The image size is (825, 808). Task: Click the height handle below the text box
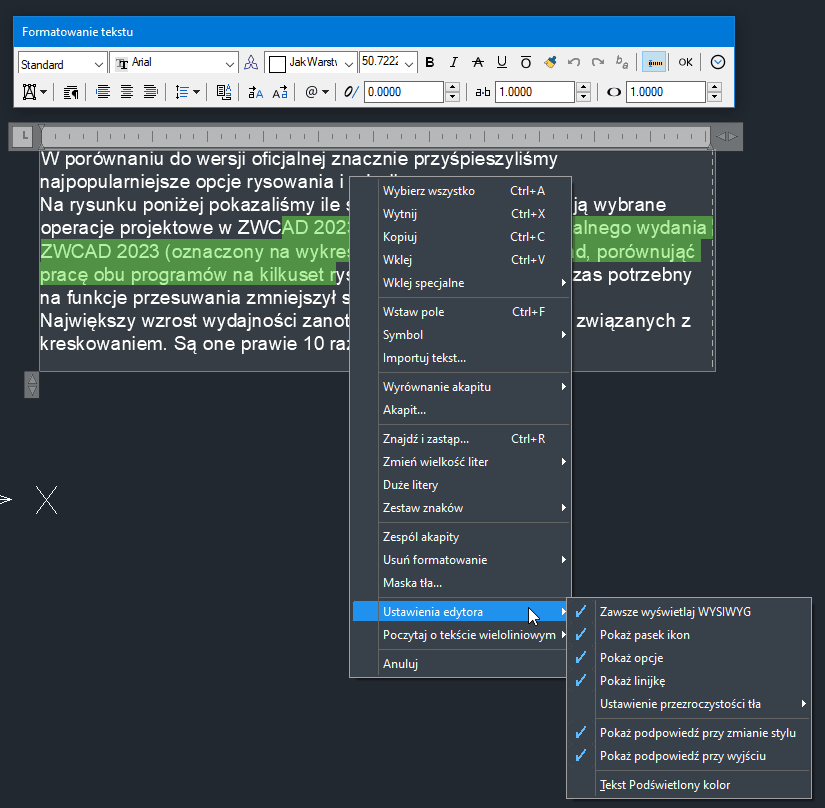[32, 385]
